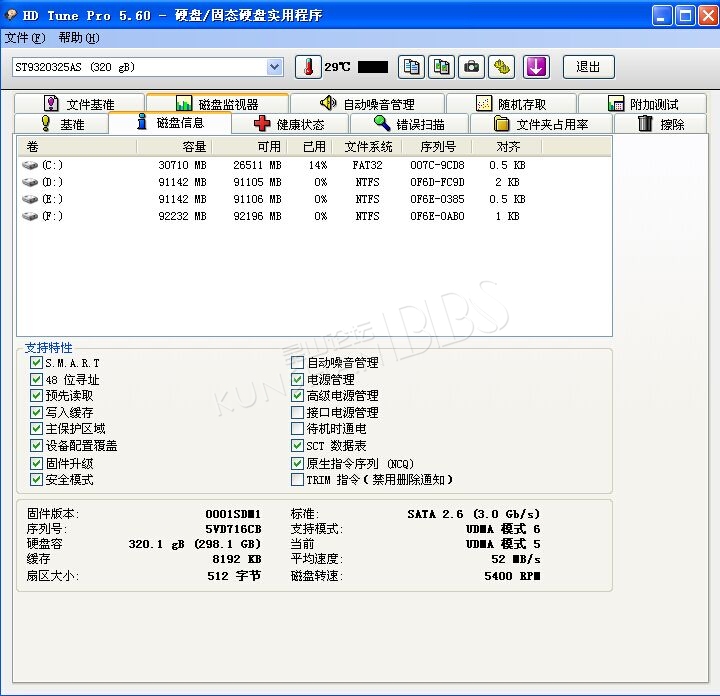Click the 卷 column header
Viewport: 720px width, 696px height.
pos(77,146)
